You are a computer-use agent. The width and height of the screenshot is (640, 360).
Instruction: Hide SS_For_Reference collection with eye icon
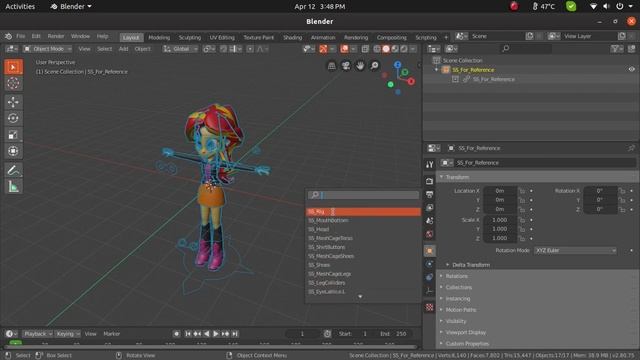pyautogui.click(x=631, y=70)
